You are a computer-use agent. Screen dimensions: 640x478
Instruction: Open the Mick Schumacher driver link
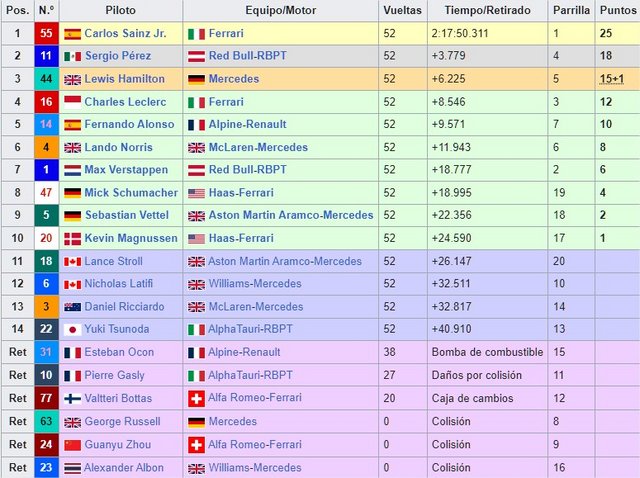coord(131,193)
